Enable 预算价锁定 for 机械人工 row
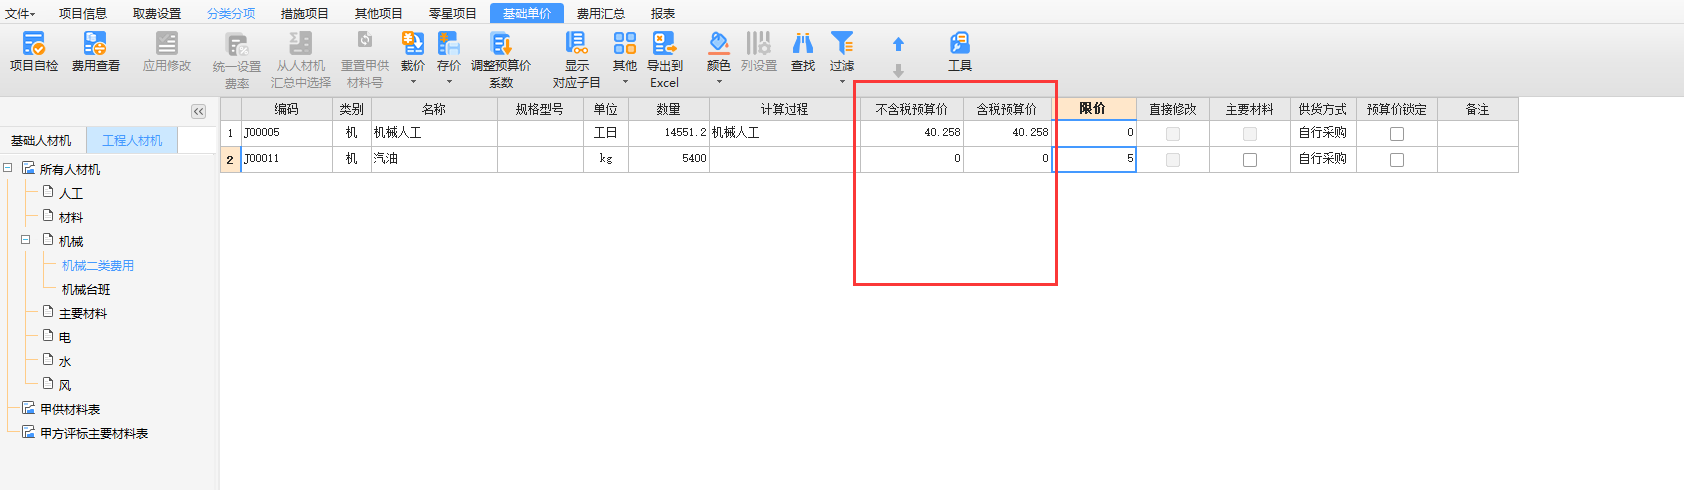The width and height of the screenshot is (1684, 490). [x=1397, y=134]
